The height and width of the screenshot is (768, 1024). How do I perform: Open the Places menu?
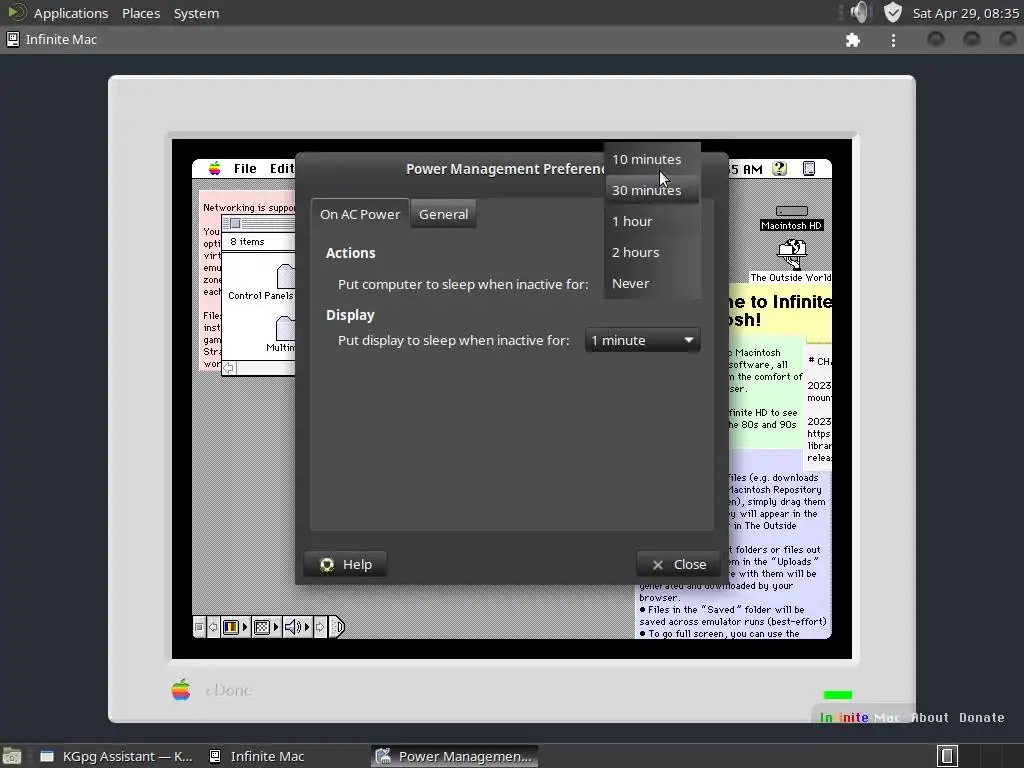coord(141,13)
